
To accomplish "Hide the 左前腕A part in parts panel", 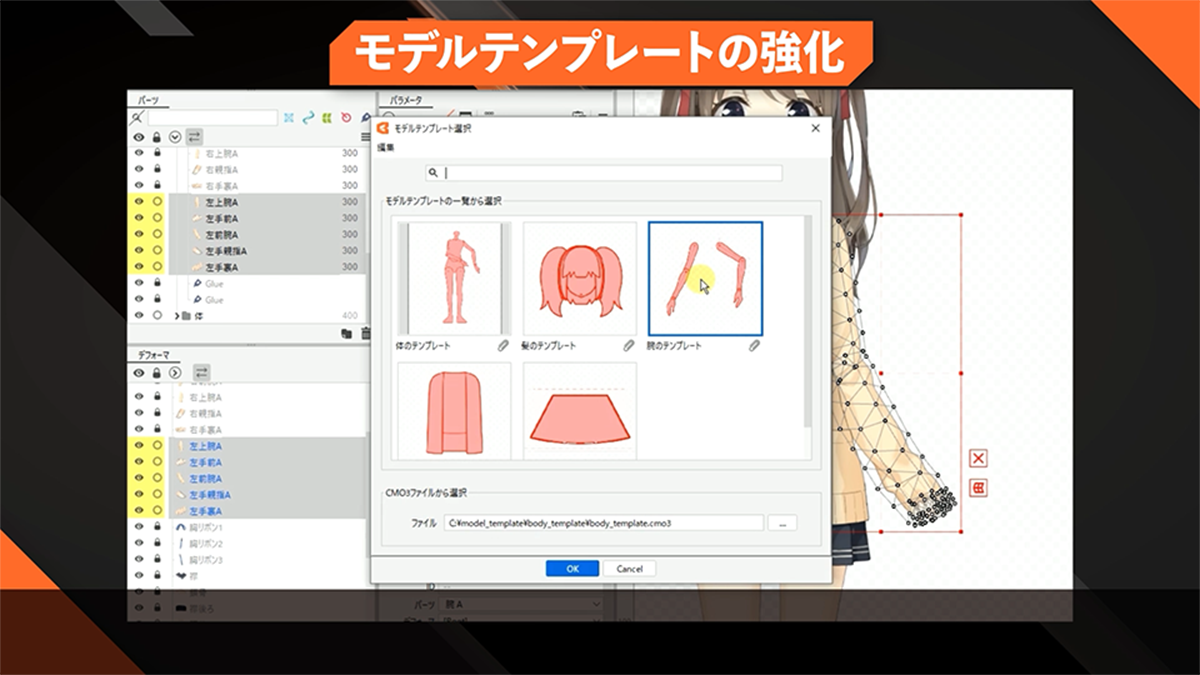I will (x=139, y=234).
